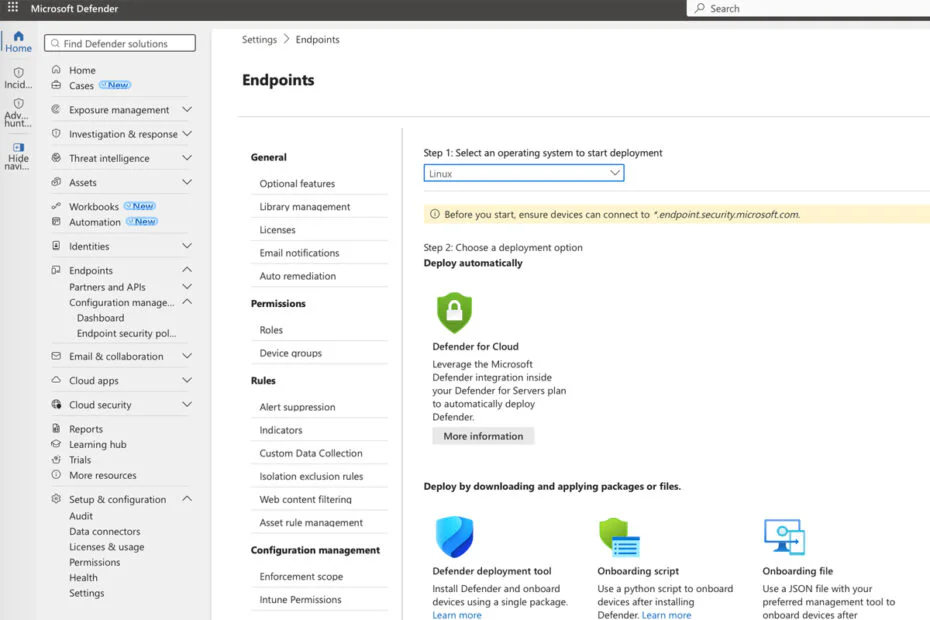Click the Cloud security icon
This screenshot has height=620, width=930.
tap(56, 404)
